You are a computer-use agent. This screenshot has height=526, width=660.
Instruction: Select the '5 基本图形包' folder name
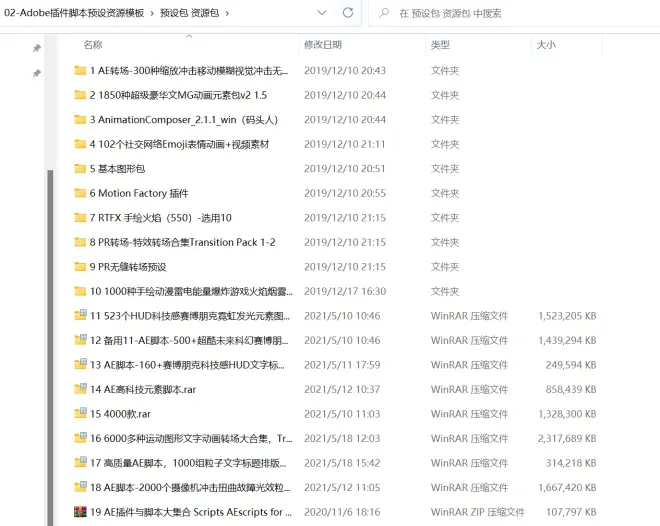click(x=117, y=168)
